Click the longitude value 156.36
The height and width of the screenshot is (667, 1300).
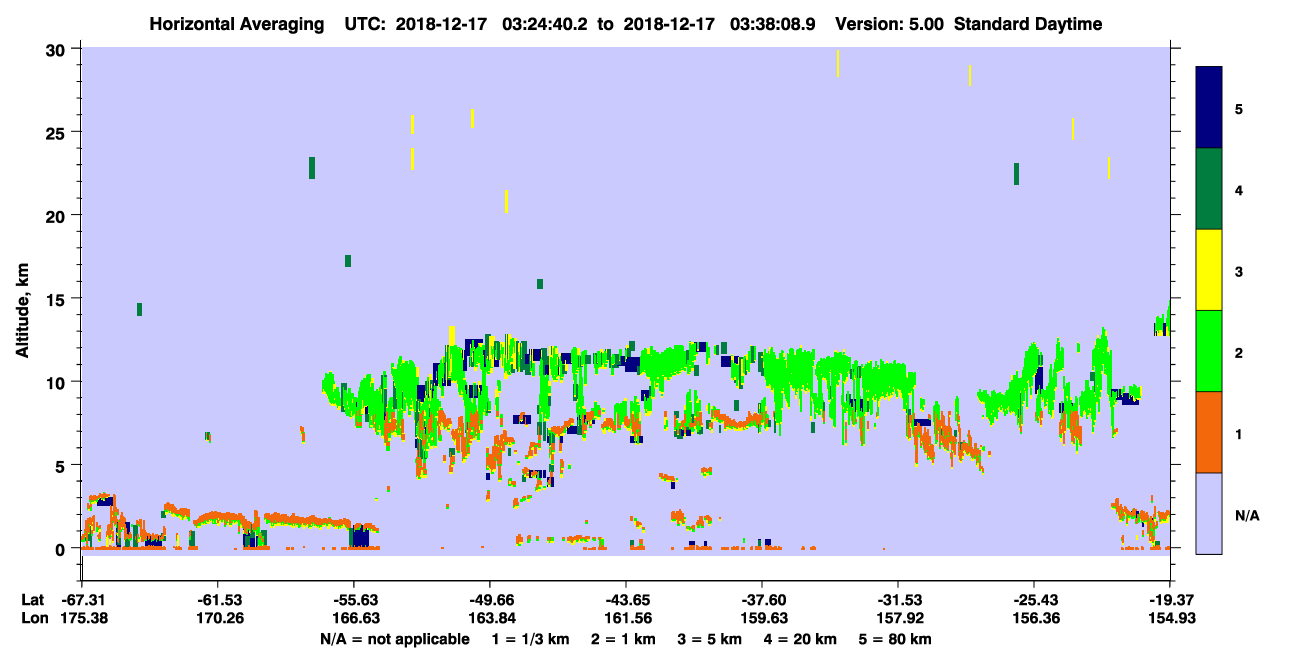pos(1034,618)
